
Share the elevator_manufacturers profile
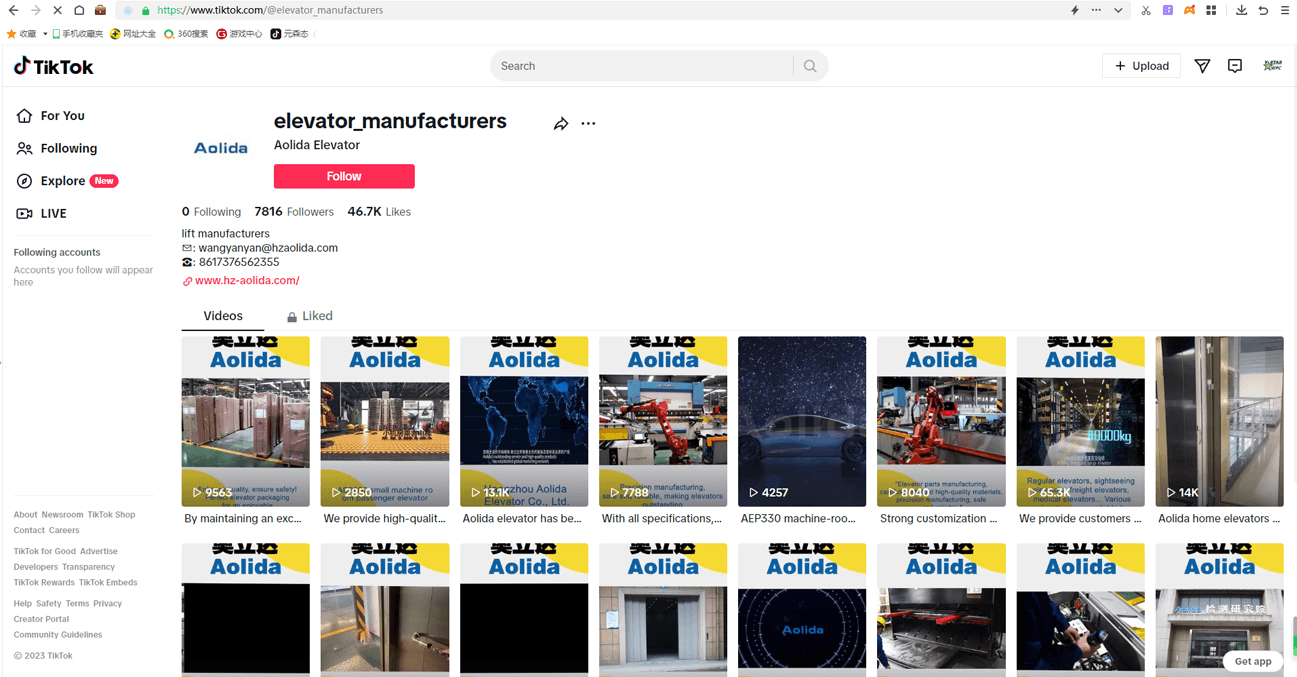pyautogui.click(x=561, y=124)
